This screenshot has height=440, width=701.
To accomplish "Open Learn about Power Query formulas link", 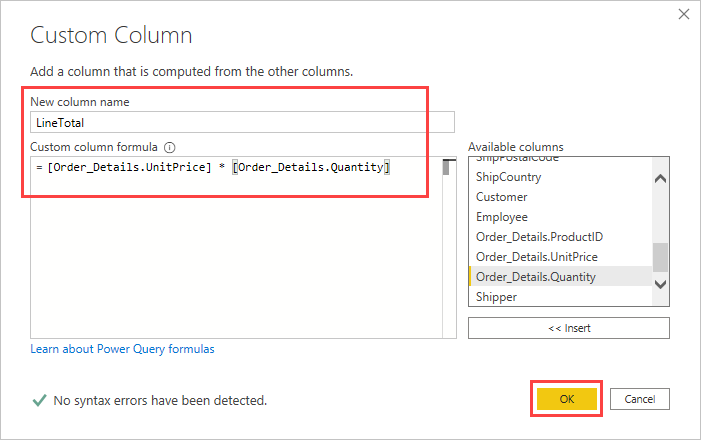I will click(122, 349).
